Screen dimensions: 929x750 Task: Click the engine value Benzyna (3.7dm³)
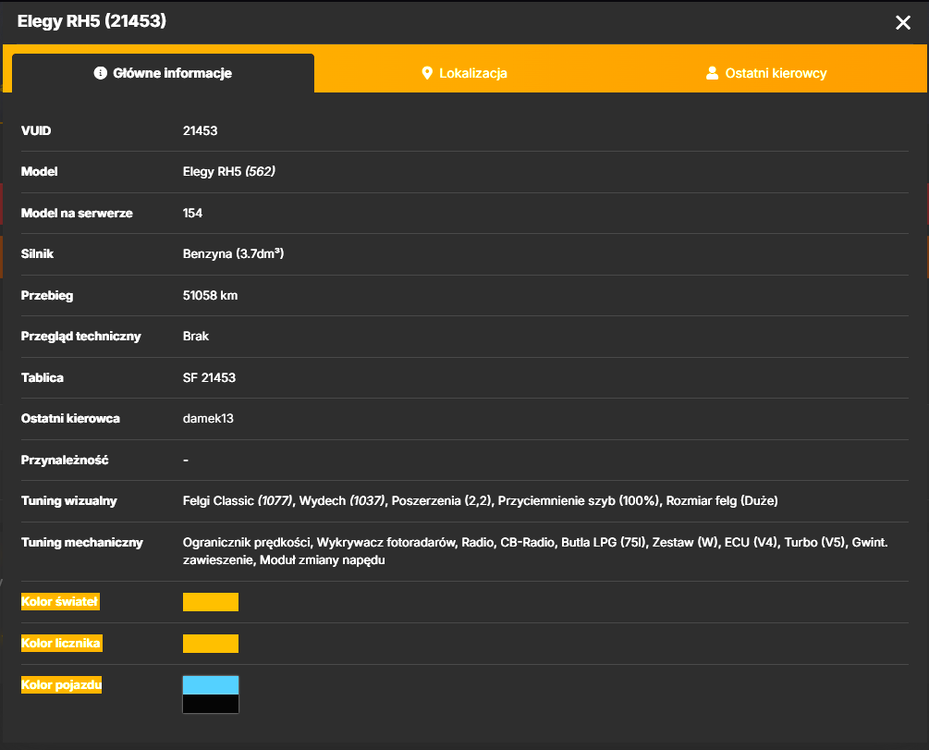233,254
